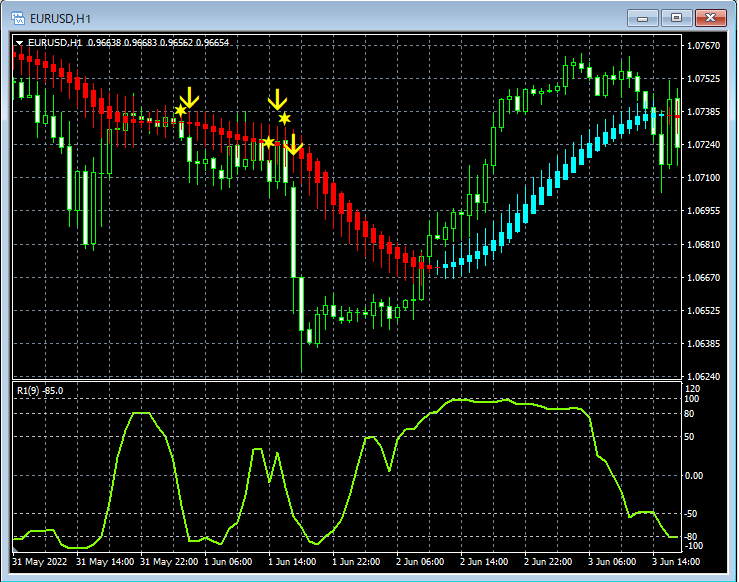Click the 31 May 22:00 time label
Image resolution: width=739 pixels, height=582 pixels.
click(x=169, y=562)
